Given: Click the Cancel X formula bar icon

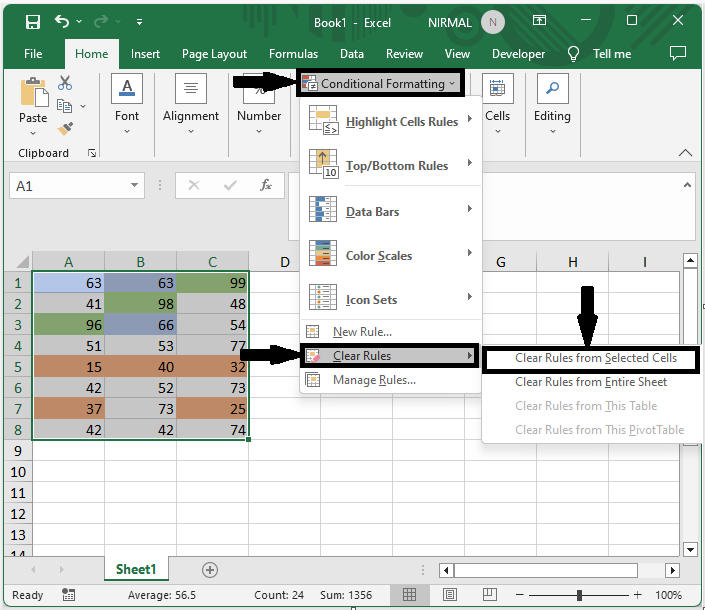Looking at the screenshot, I should pos(194,185).
